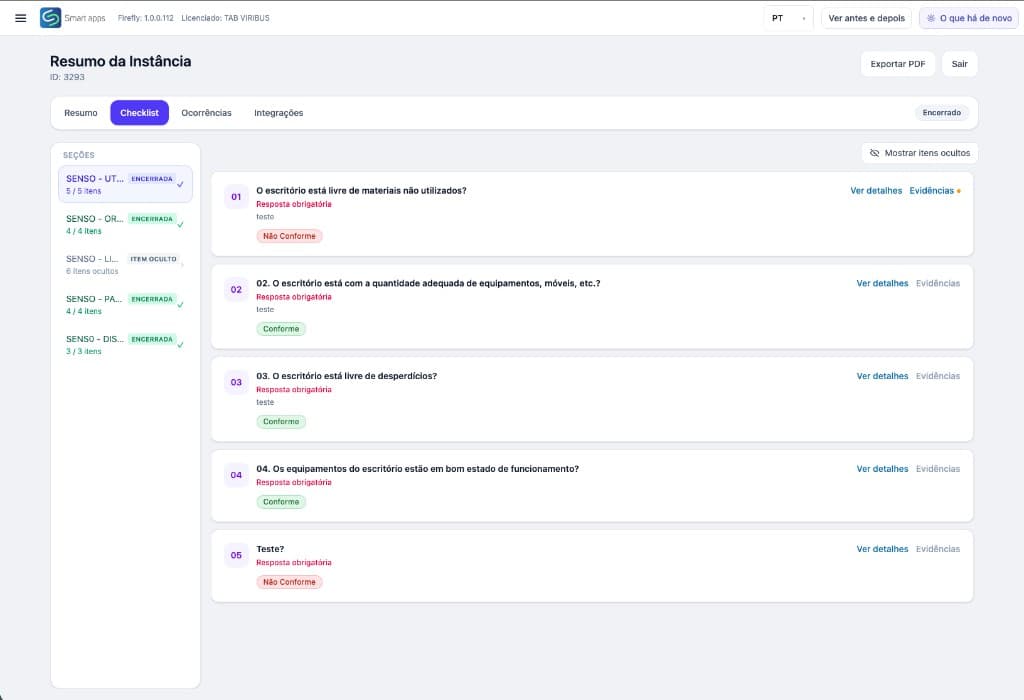The height and width of the screenshot is (700, 1024).
Task: Click Firefly: 1.0.0.112 version text
Action: point(146,18)
